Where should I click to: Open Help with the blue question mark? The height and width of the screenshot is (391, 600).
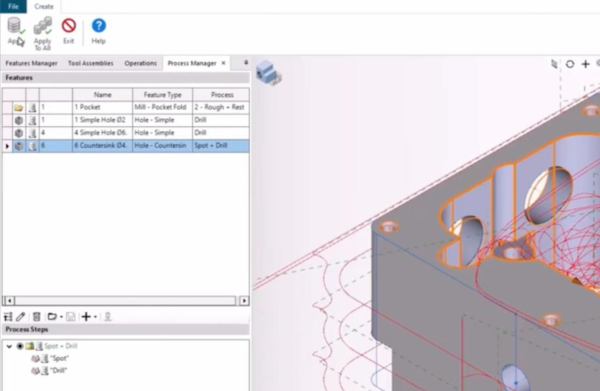99,26
